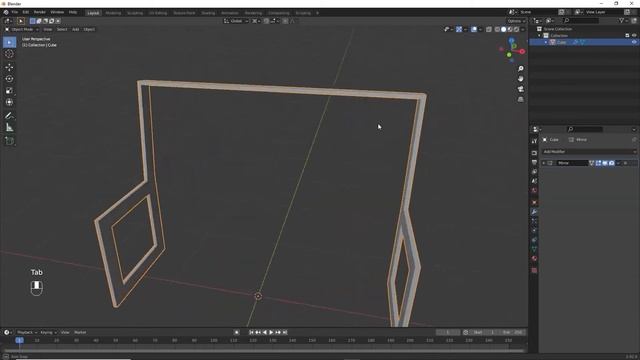Screen dimensions: 640x360
Task: Open the Render menu
Action: 40,12
